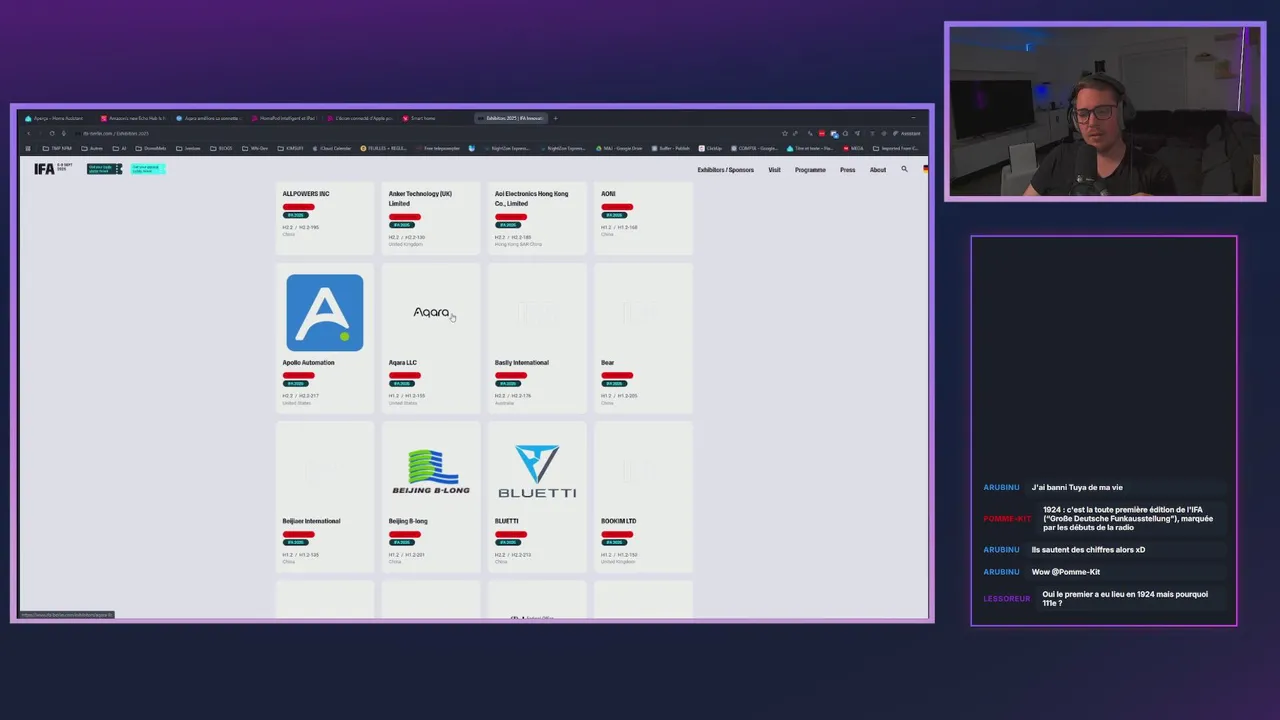The width and height of the screenshot is (1280, 720).
Task: Click the webcam video overlay
Action: (x=1105, y=112)
